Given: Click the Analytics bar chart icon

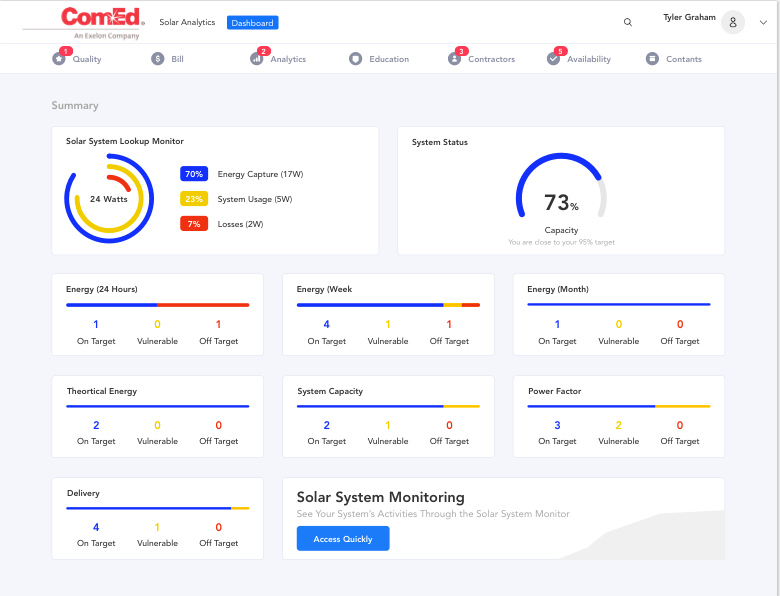Looking at the screenshot, I should (x=256, y=59).
